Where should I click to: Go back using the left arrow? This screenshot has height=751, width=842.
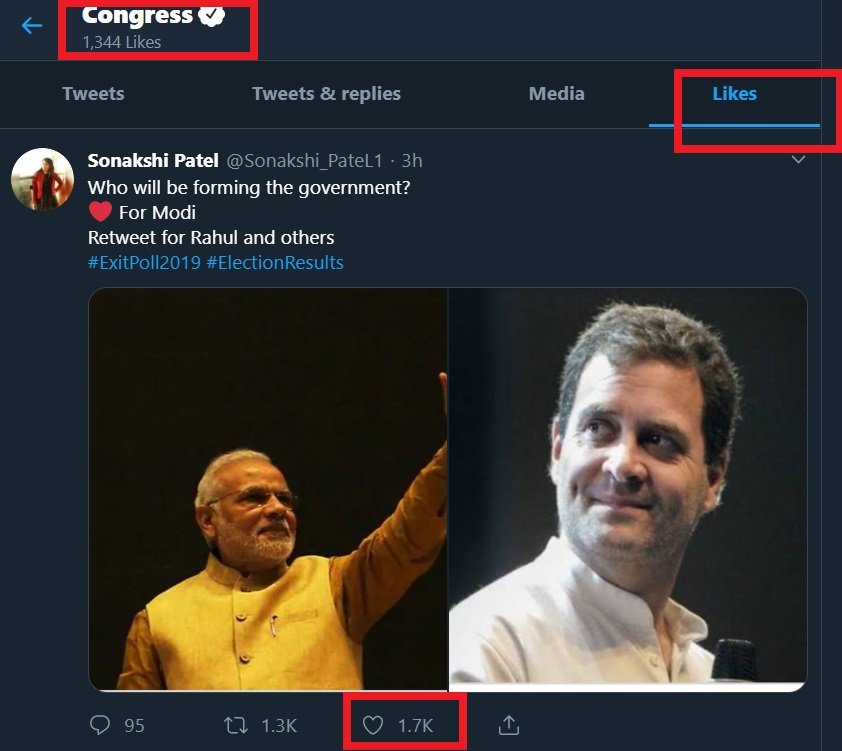tap(32, 25)
